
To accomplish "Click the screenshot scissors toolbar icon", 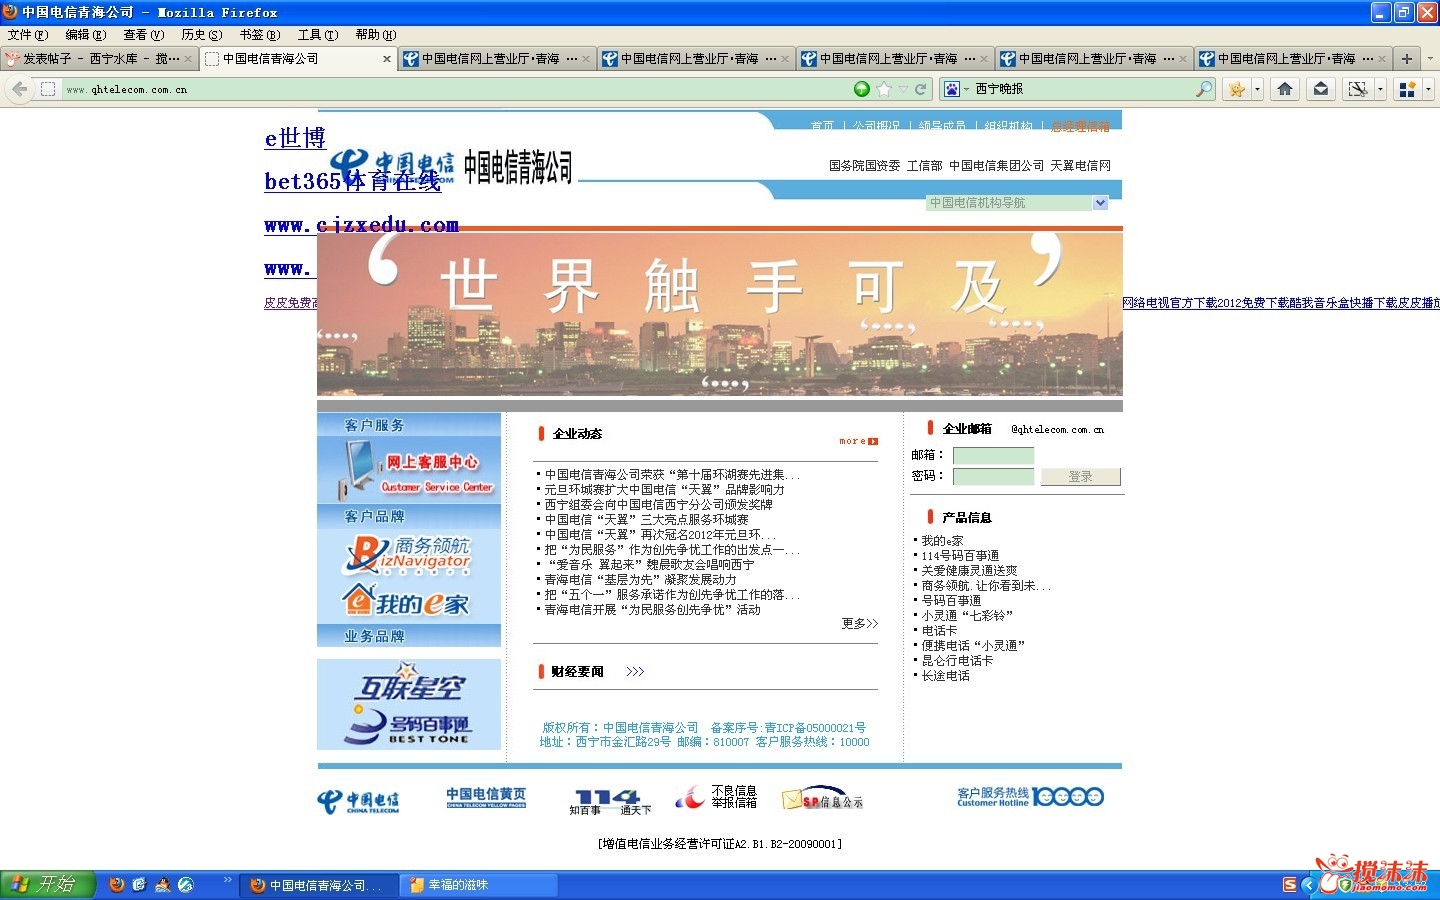I will click(x=1357, y=89).
